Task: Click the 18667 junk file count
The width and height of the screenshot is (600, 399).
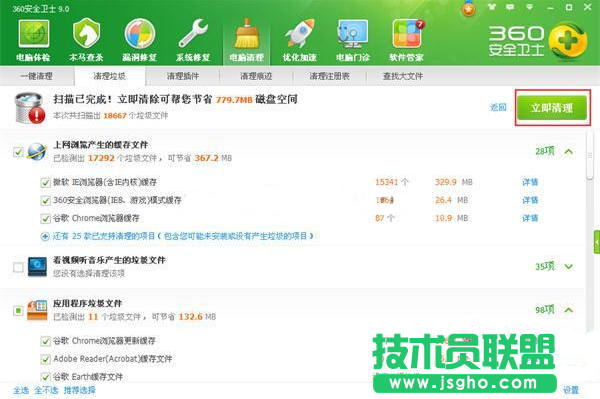Action: click(115, 116)
